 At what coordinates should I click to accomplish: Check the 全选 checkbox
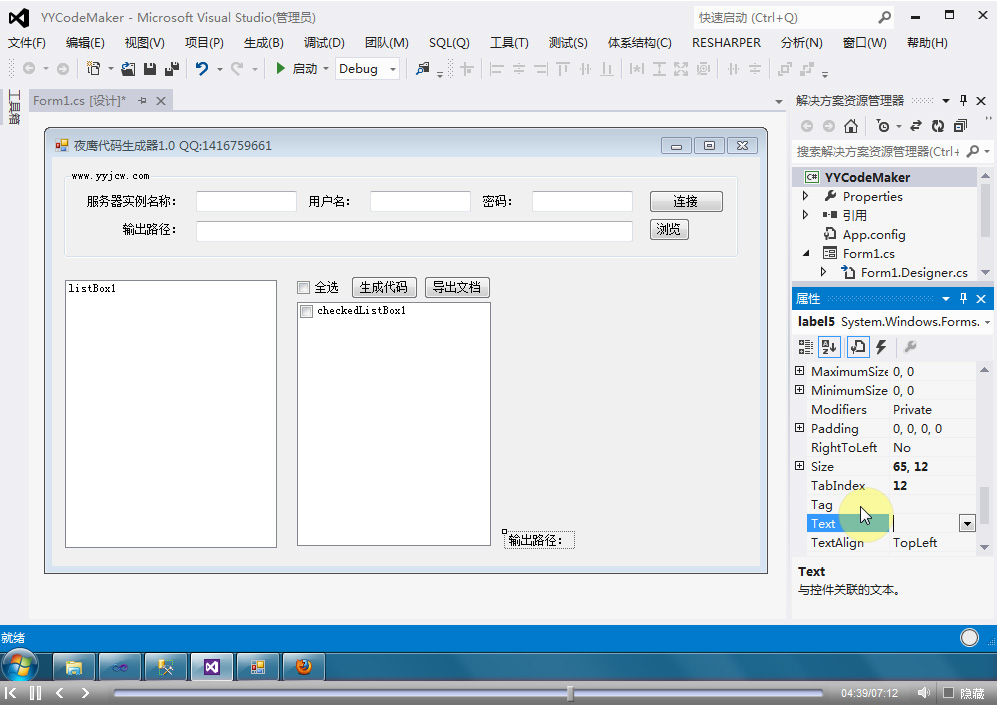click(x=304, y=287)
